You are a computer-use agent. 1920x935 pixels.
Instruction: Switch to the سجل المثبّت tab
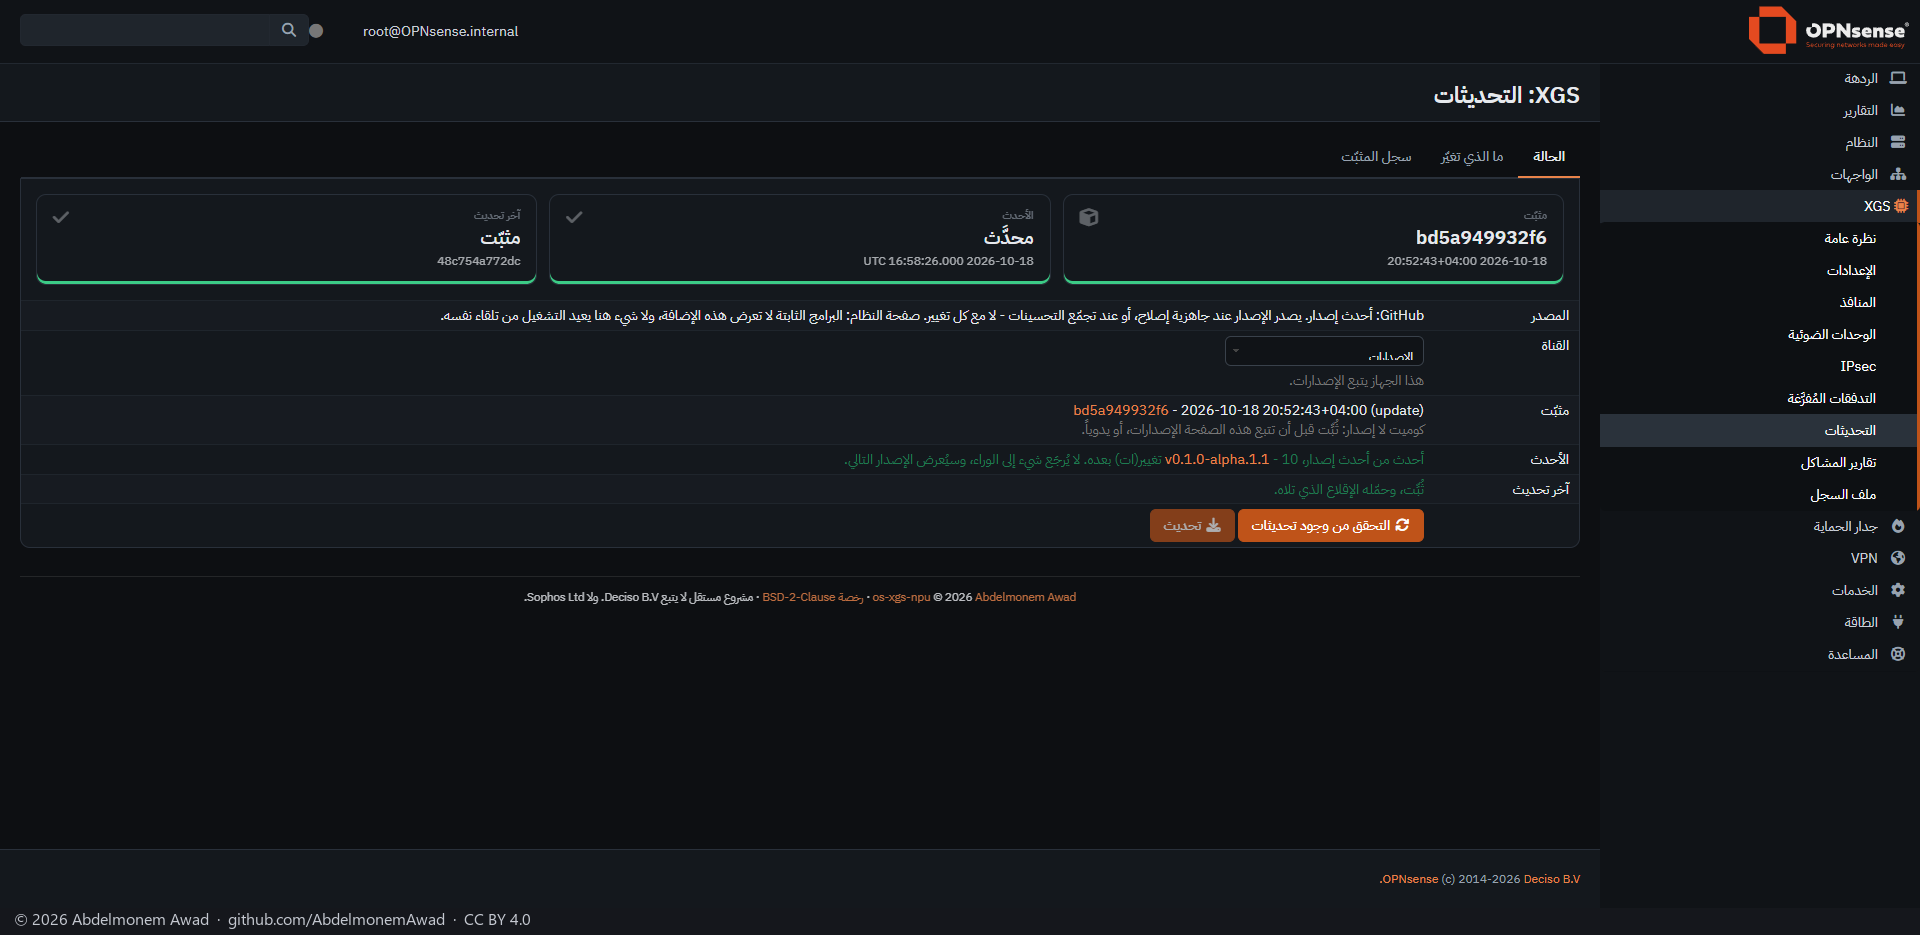[x=1376, y=156]
